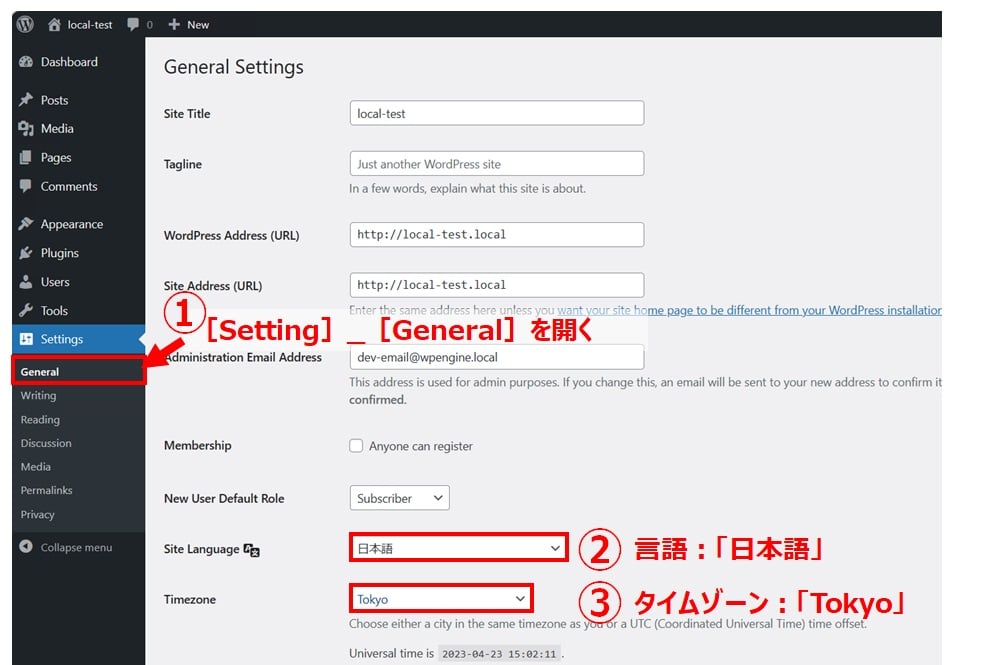The image size is (1000, 665).
Task: Click the Pages icon in sidebar
Action: pyautogui.click(x=26, y=157)
